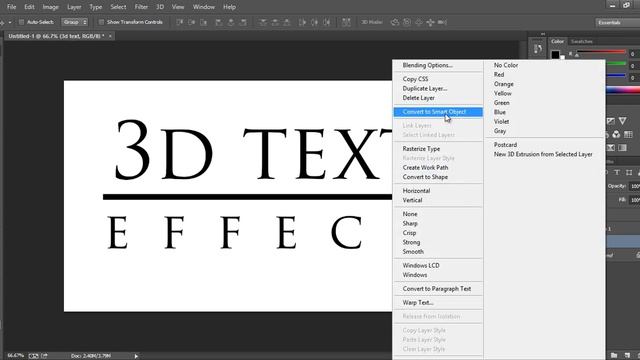Click the 3D slide mode icon
This screenshot has width=640, height=360.
click(x=430, y=22)
